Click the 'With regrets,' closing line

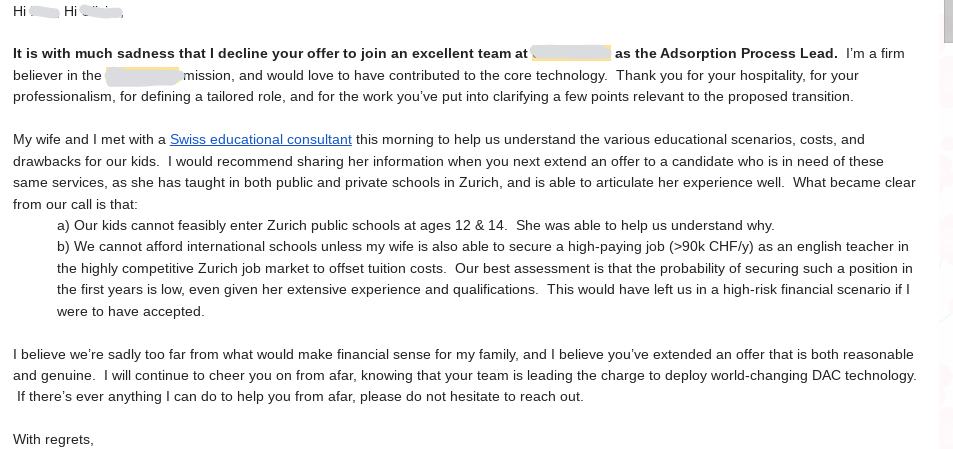pyautogui.click(x=53, y=439)
